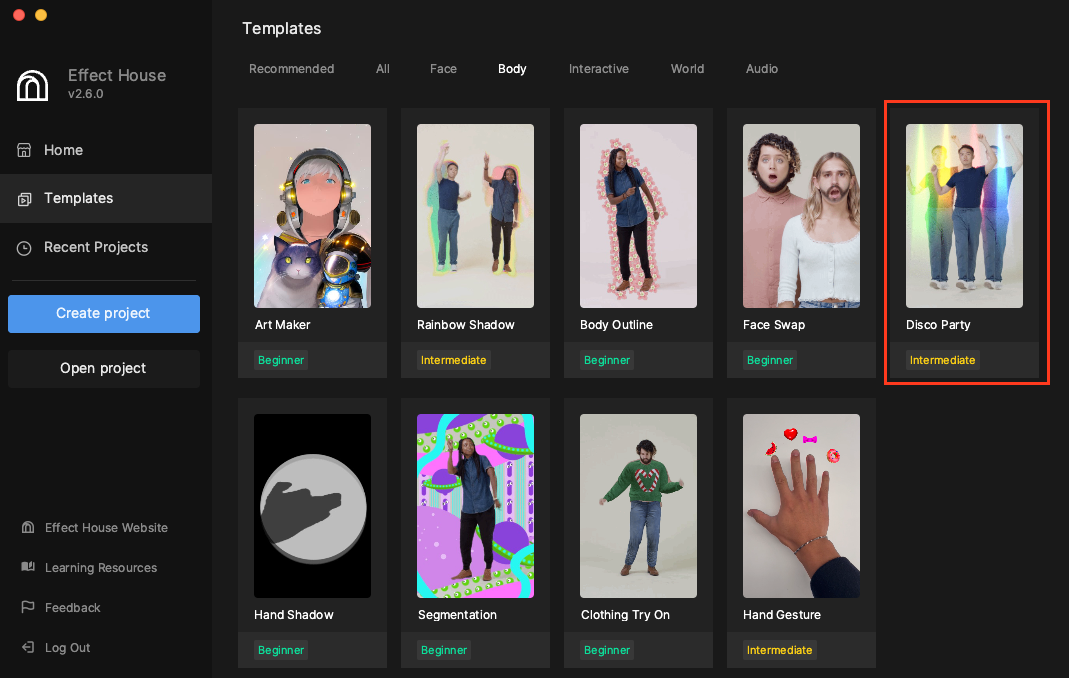Open the Face templates tab

(443, 69)
